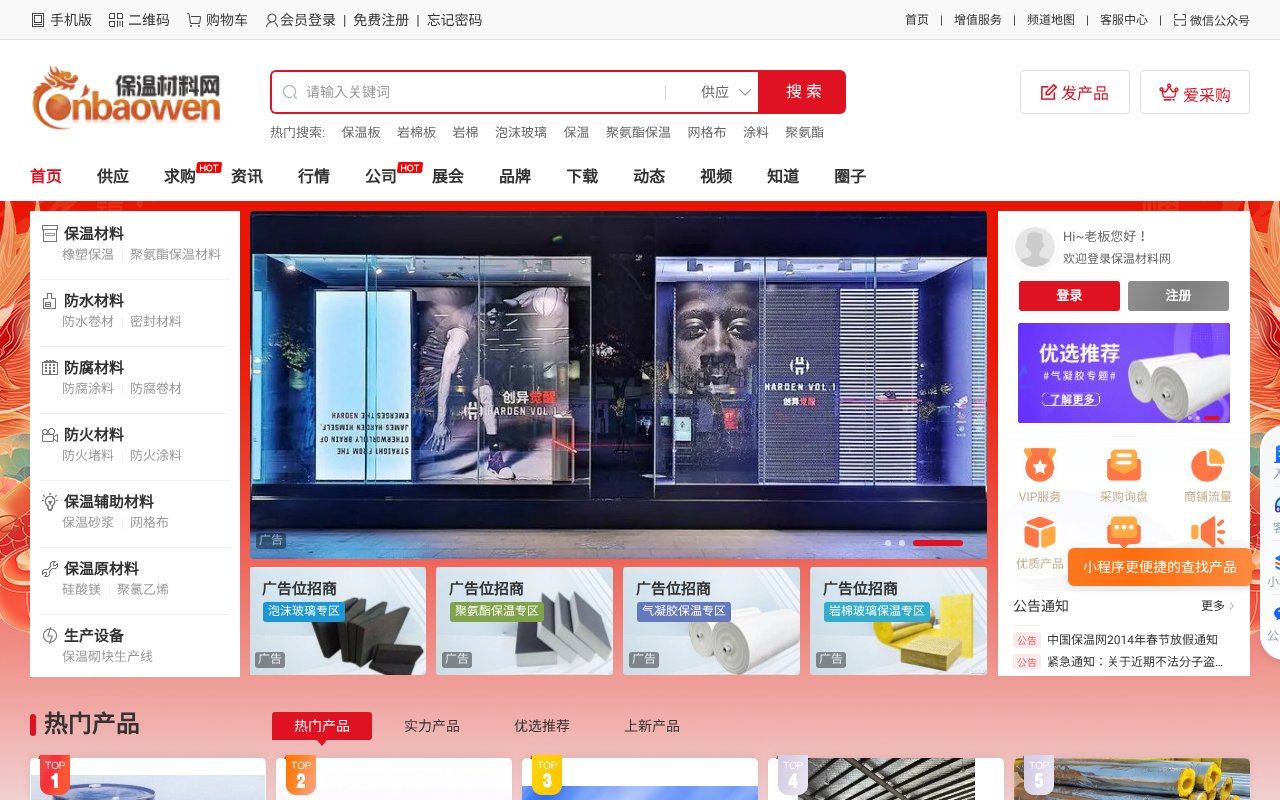This screenshot has height=800, width=1280.
Task: Select the last carousel pagination dot
Action: (x=938, y=543)
